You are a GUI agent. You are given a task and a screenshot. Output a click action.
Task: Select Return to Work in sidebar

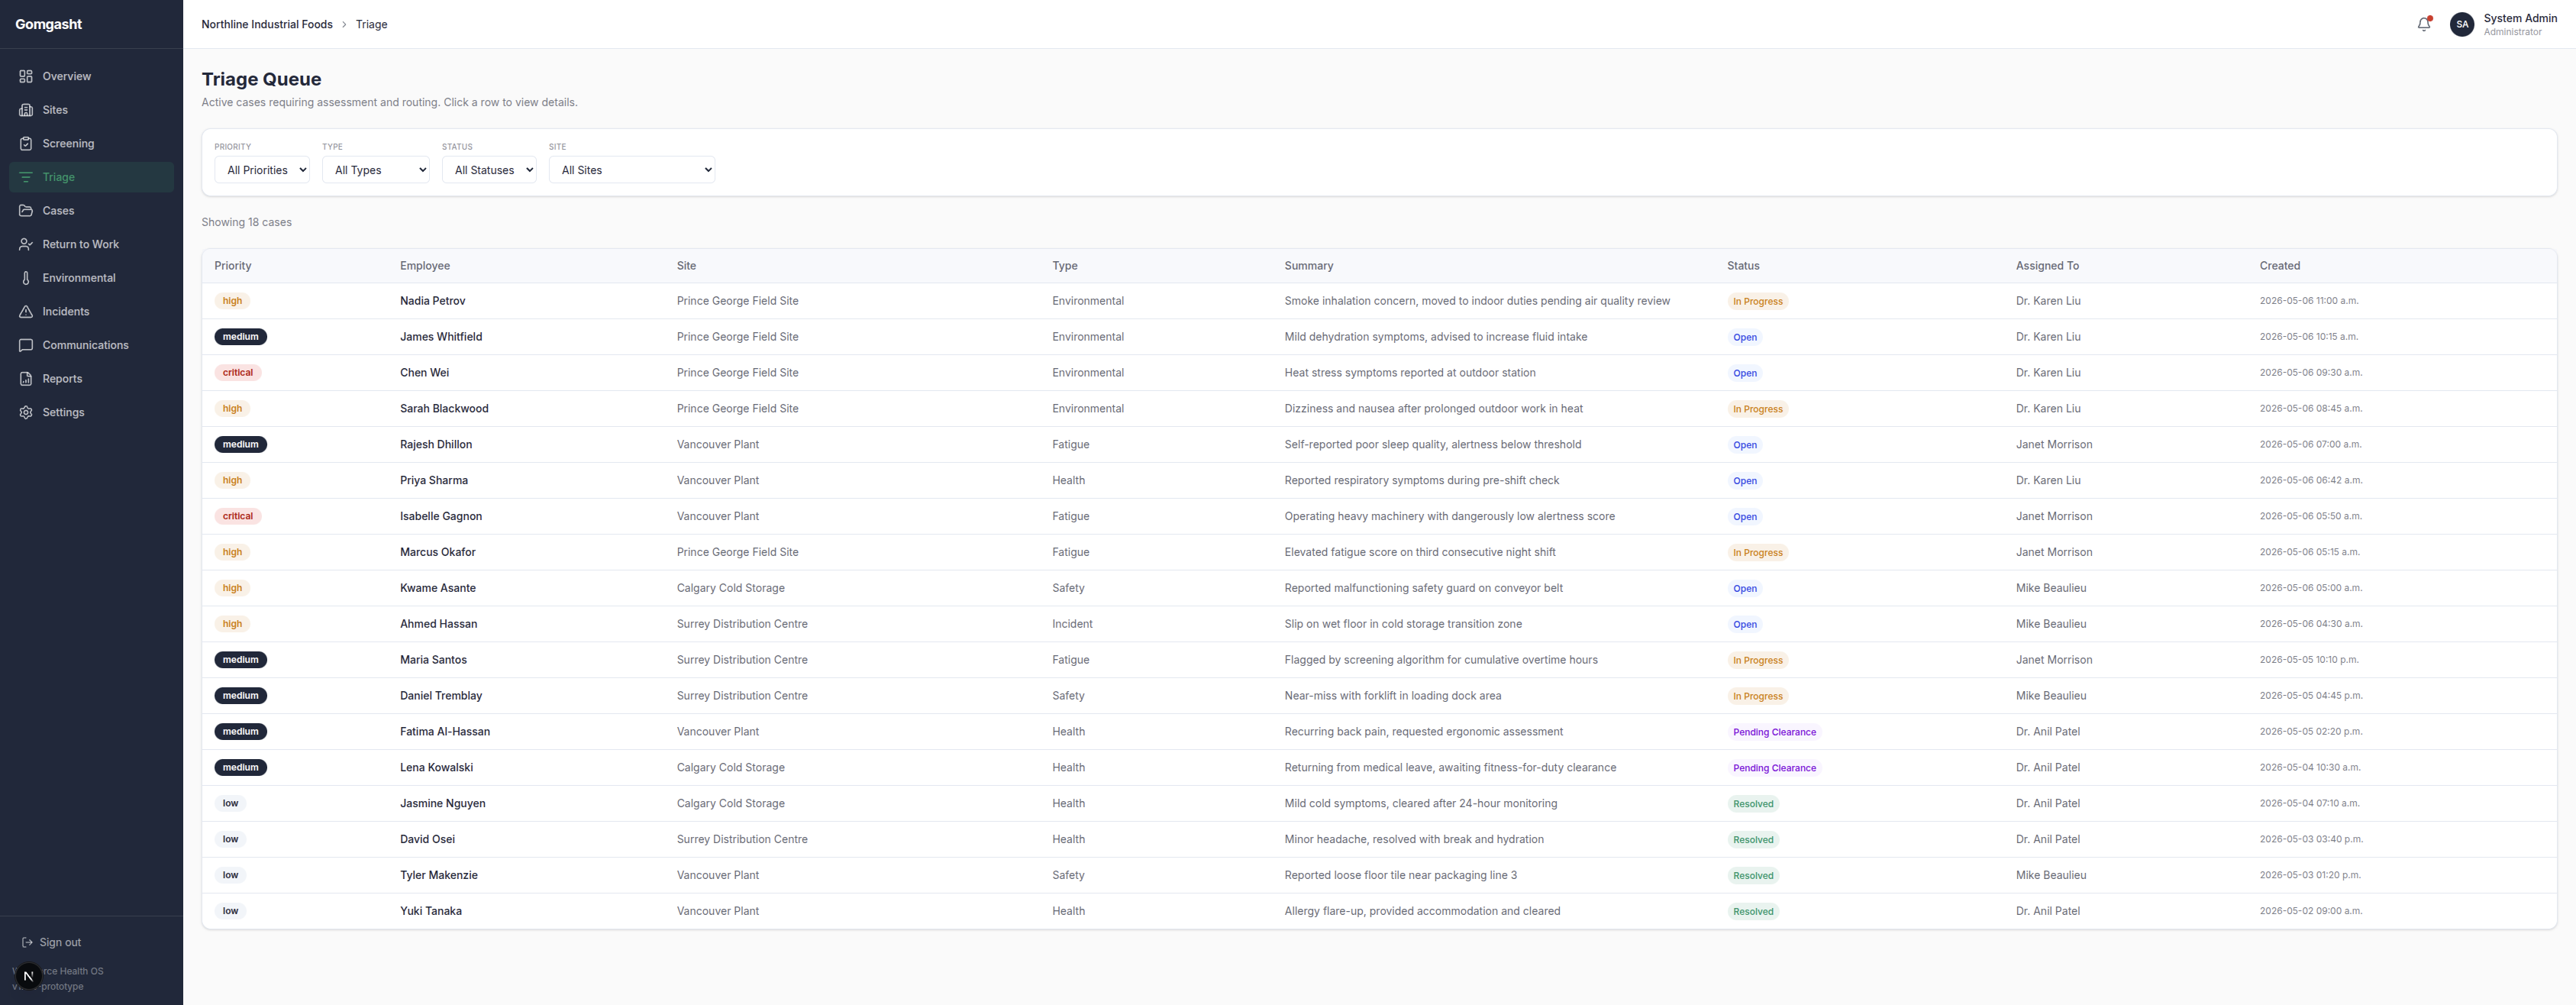click(x=91, y=244)
